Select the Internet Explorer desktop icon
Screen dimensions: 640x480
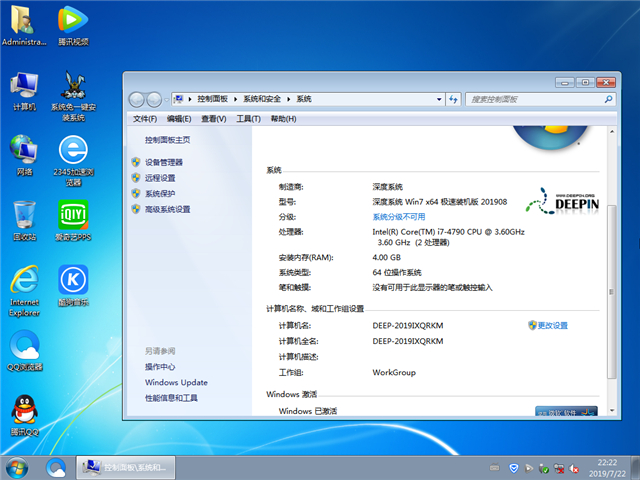click(24, 291)
